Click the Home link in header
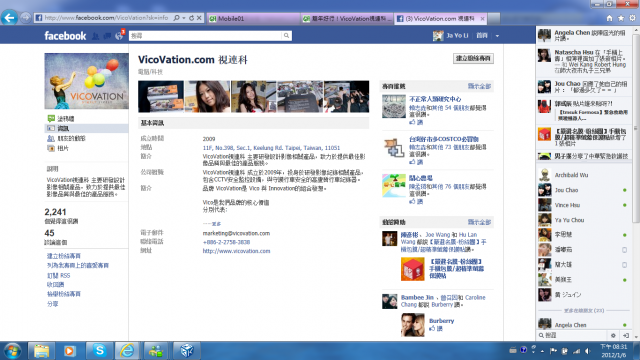640x360 pixels. [482, 36]
